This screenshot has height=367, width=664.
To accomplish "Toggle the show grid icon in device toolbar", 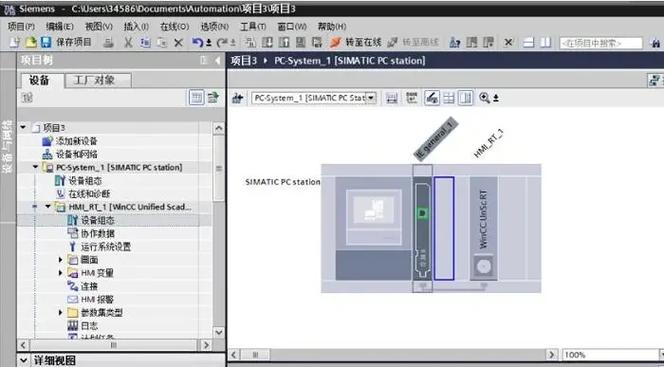I will (x=449, y=98).
